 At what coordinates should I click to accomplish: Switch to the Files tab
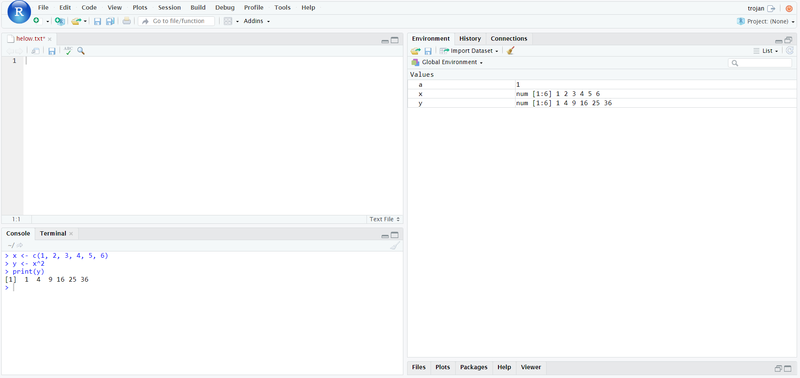(x=419, y=367)
